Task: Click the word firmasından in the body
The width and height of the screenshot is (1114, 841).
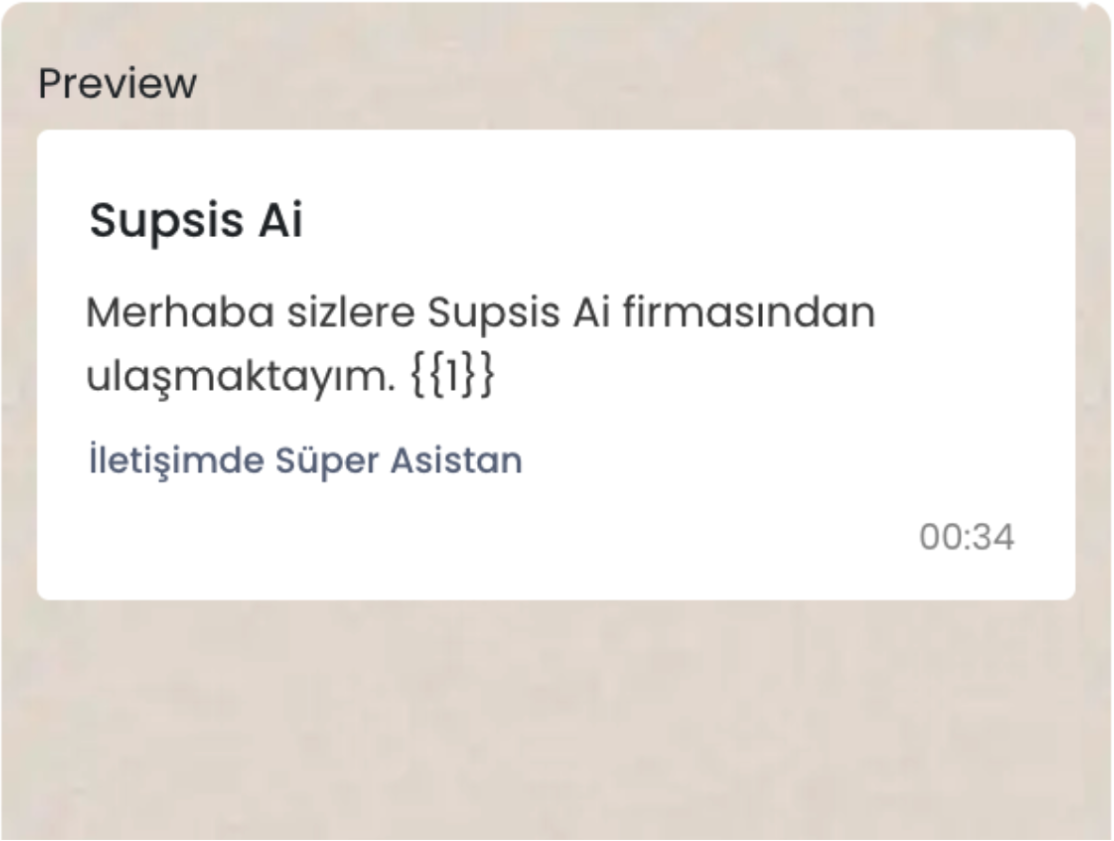Action: click(x=749, y=312)
